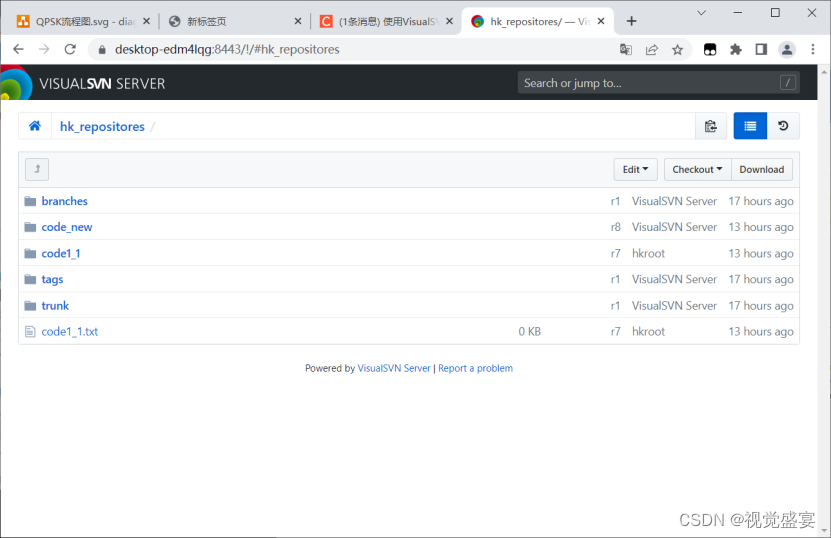Screen dimensions: 831x538
Task: Open a new browser tab
Action: pos(631,21)
